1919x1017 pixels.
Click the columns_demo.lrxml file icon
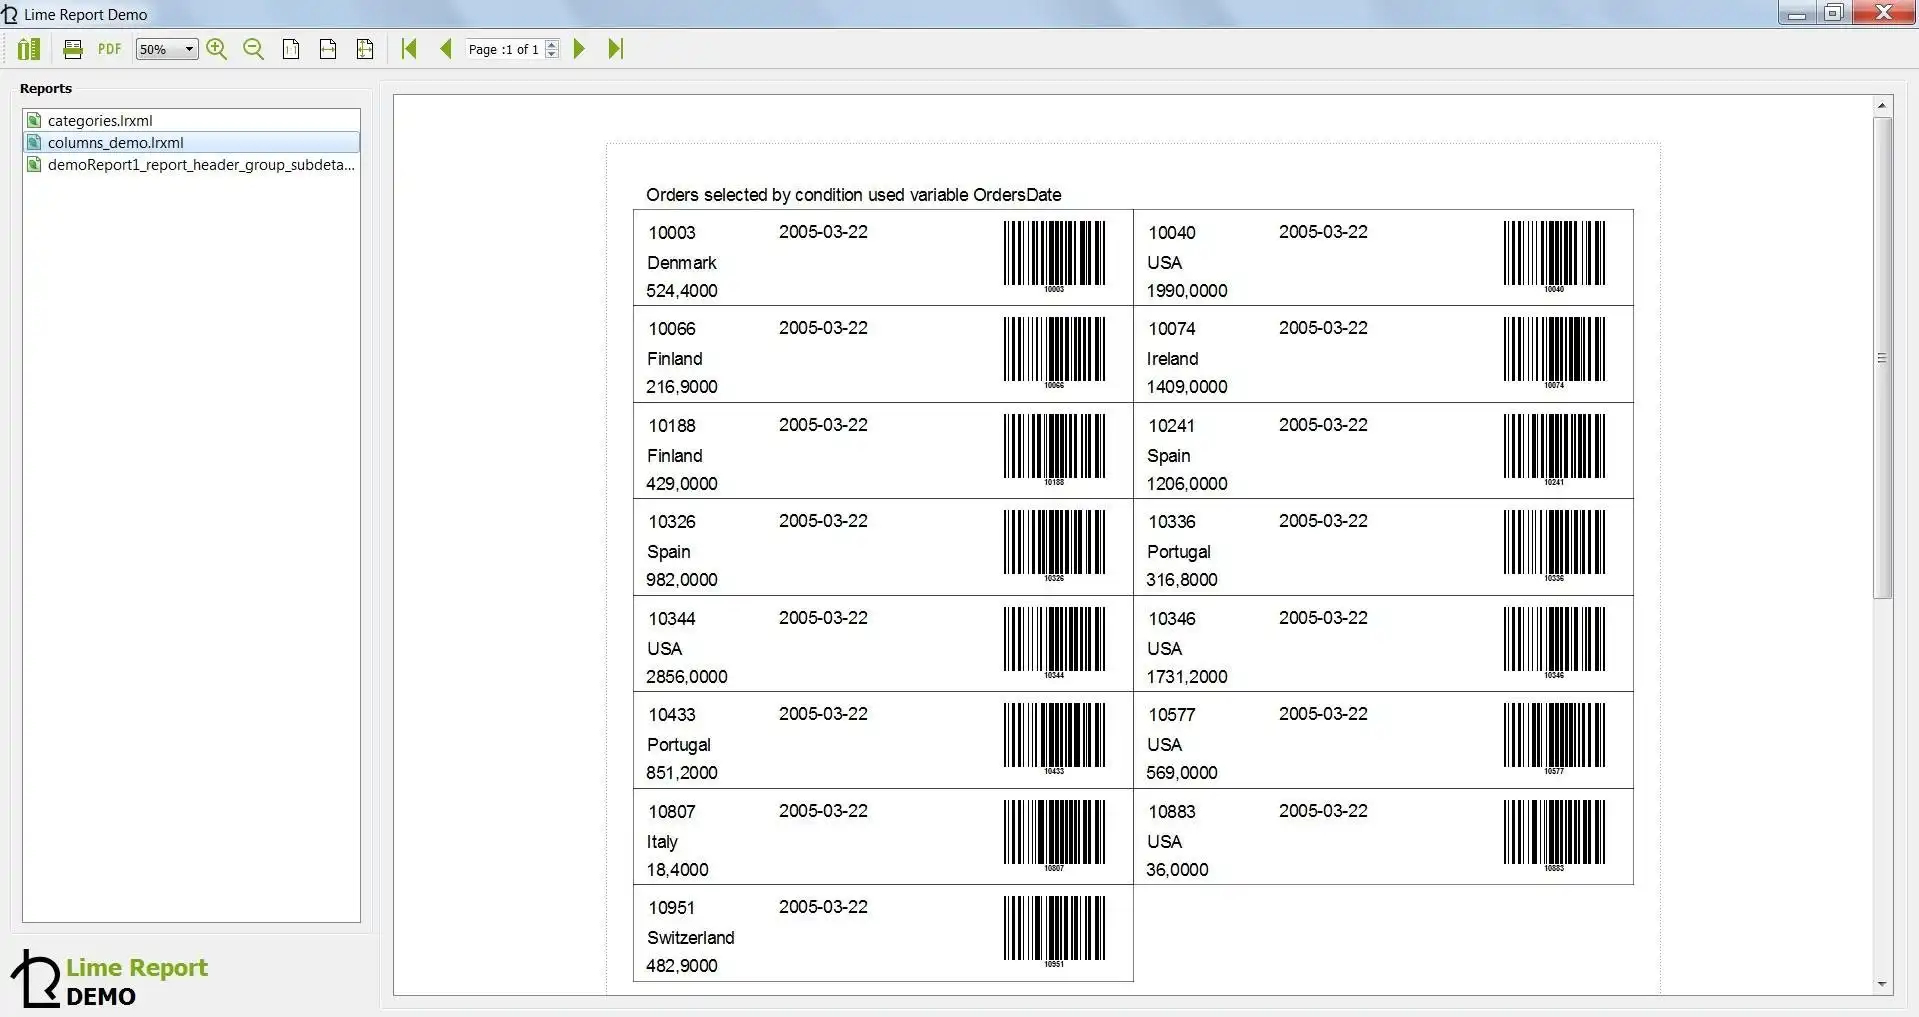point(34,142)
